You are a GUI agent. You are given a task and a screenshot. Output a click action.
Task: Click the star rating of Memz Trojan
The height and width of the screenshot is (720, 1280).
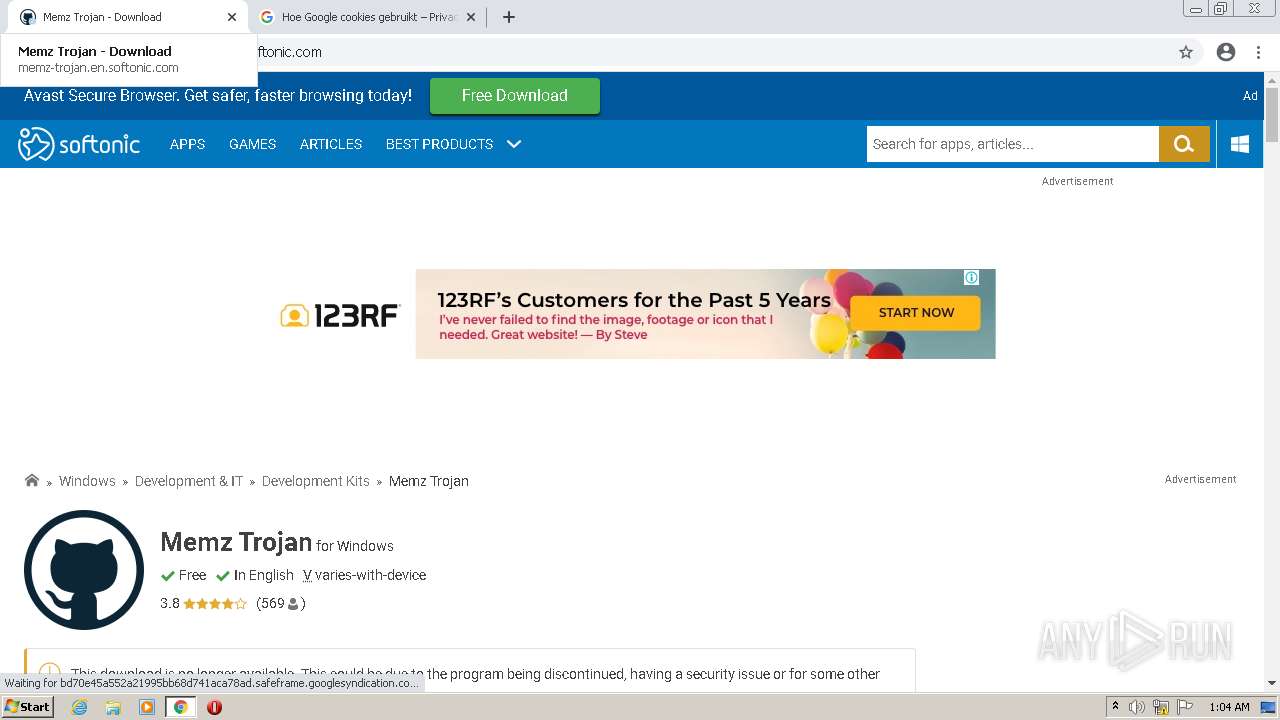215,603
